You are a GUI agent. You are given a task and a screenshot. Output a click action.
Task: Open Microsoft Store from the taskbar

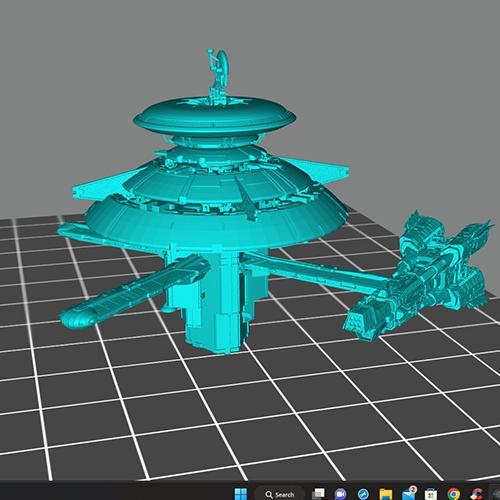pyautogui.click(x=431, y=494)
